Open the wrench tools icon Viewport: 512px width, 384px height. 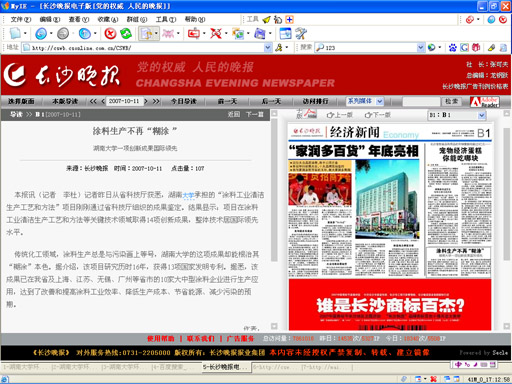[x=301, y=33]
